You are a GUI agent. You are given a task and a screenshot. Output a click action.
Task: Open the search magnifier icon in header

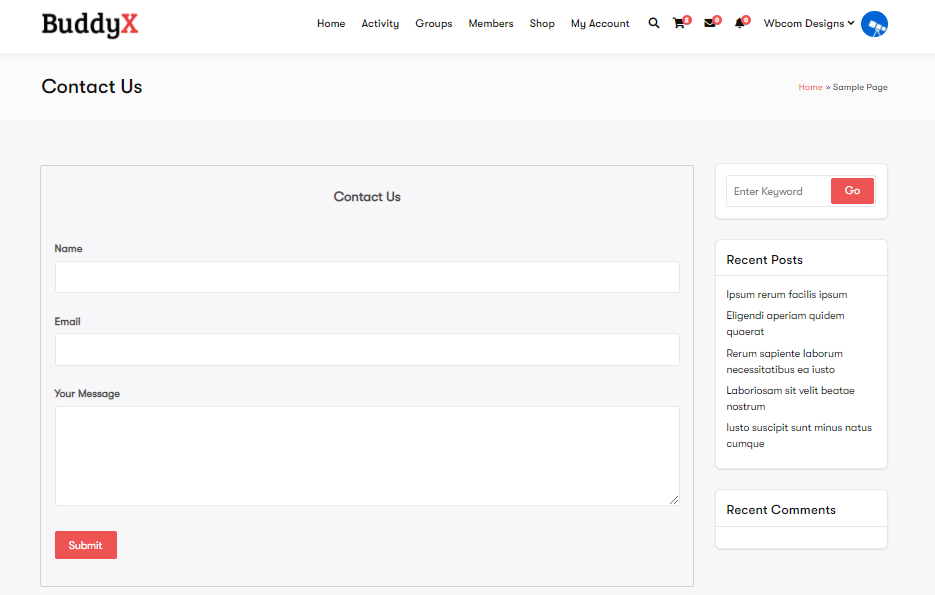(x=654, y=23)
